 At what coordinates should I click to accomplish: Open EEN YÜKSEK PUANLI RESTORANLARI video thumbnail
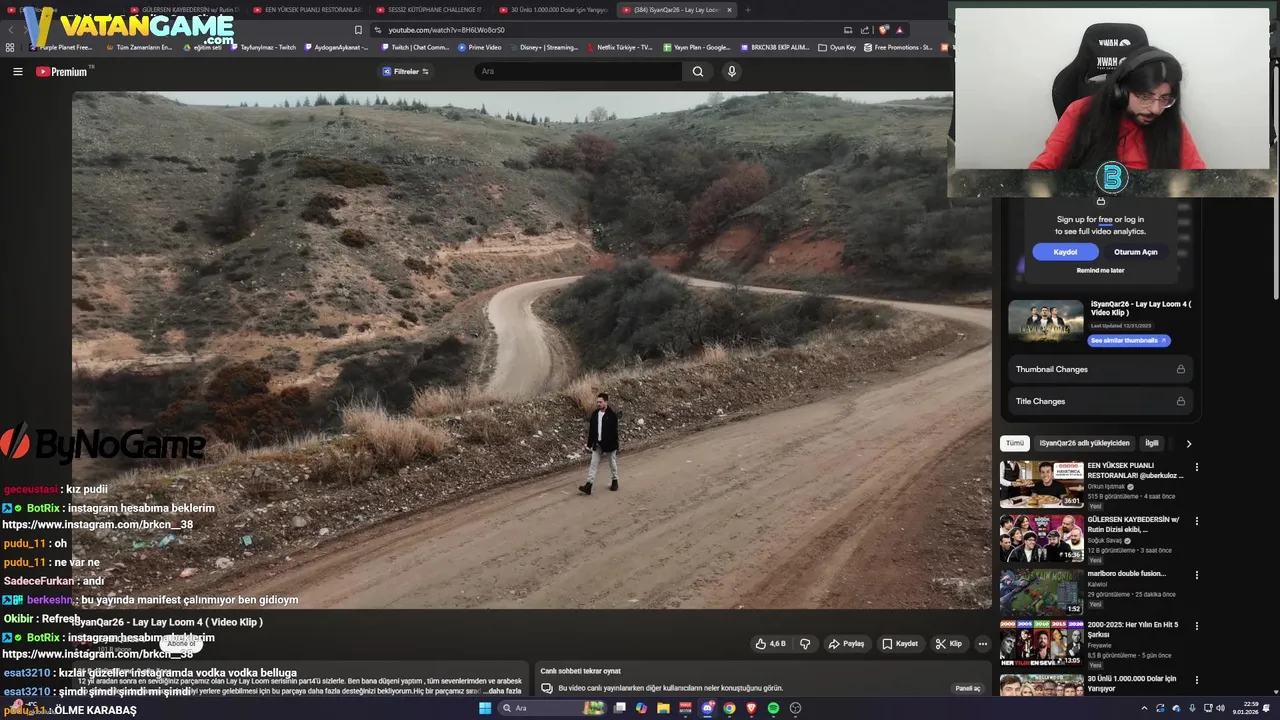tap(1041, 484)
